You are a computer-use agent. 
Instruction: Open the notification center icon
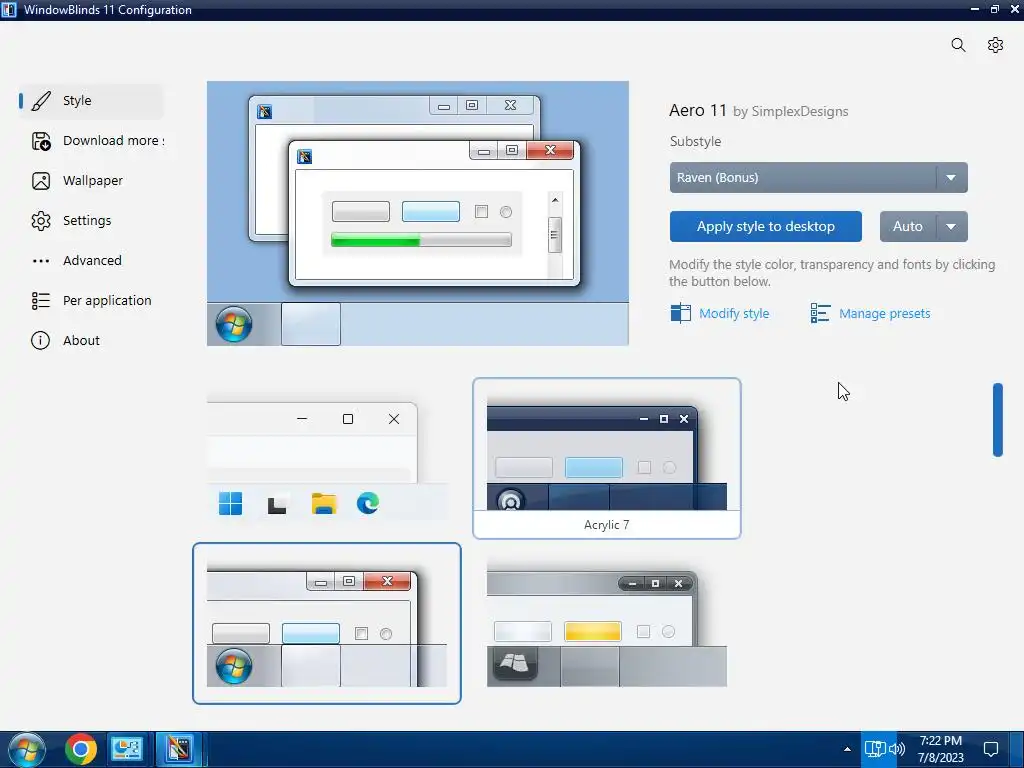pyautogui.click(x=991, y=749)
